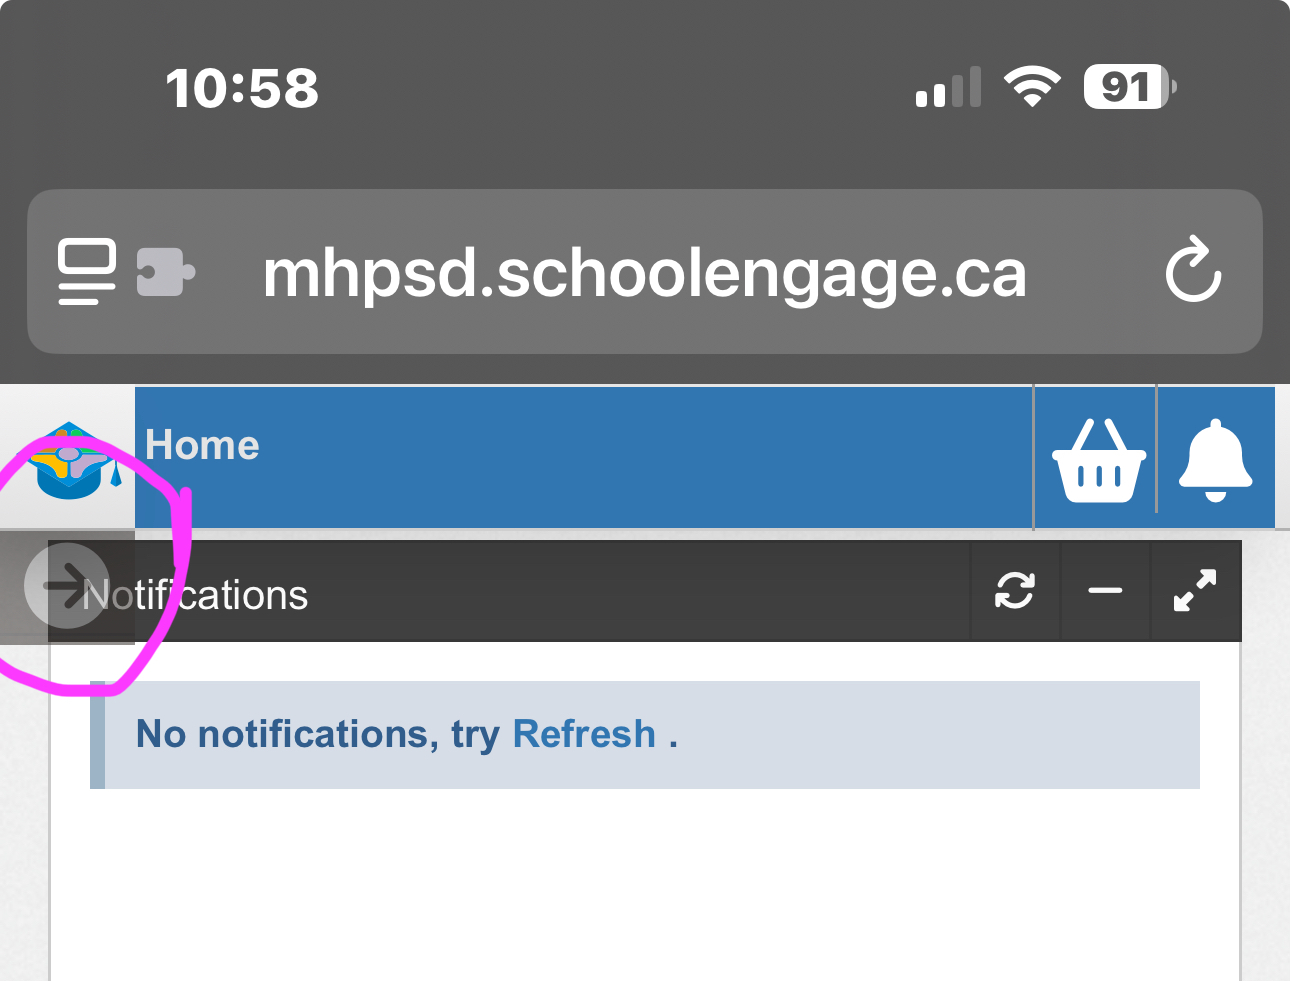
Task: Click the notification bell icon
Action: point(1216,461)
